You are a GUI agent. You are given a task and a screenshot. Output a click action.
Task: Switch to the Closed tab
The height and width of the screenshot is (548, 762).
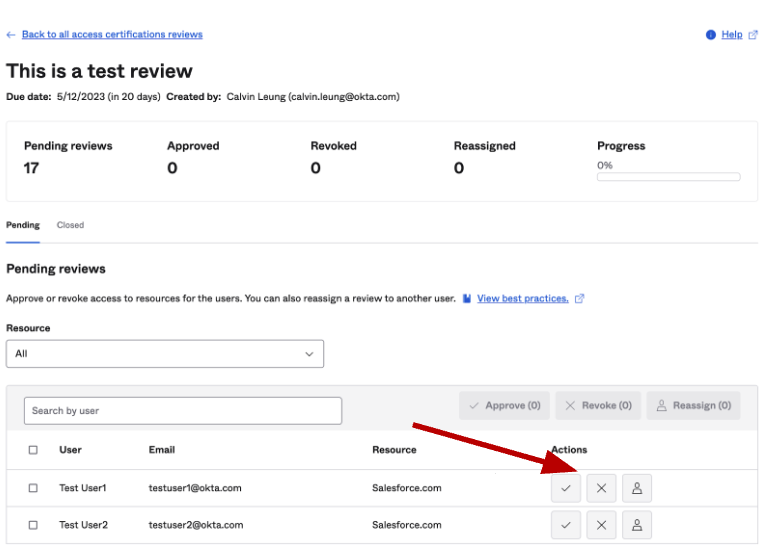[70, 225]
